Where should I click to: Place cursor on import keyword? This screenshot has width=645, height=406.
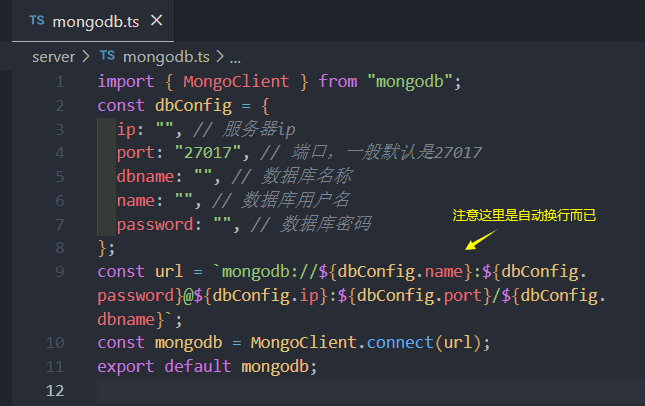point(126,81)
